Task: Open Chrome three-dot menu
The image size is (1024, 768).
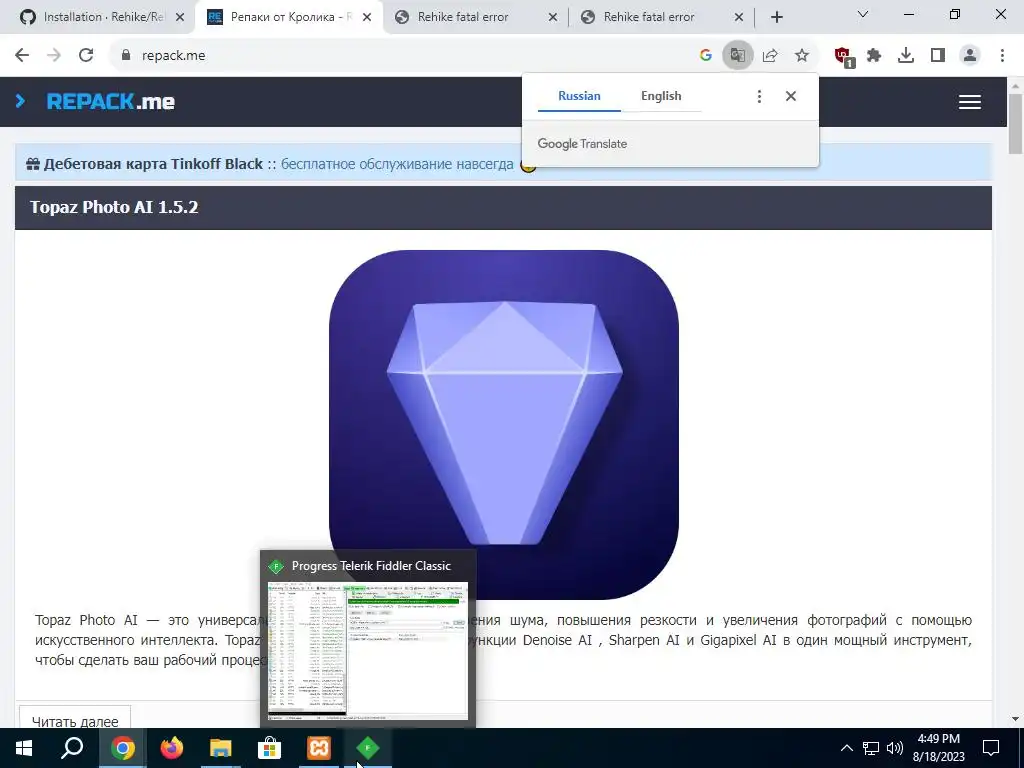Action: pos(1002,56)
